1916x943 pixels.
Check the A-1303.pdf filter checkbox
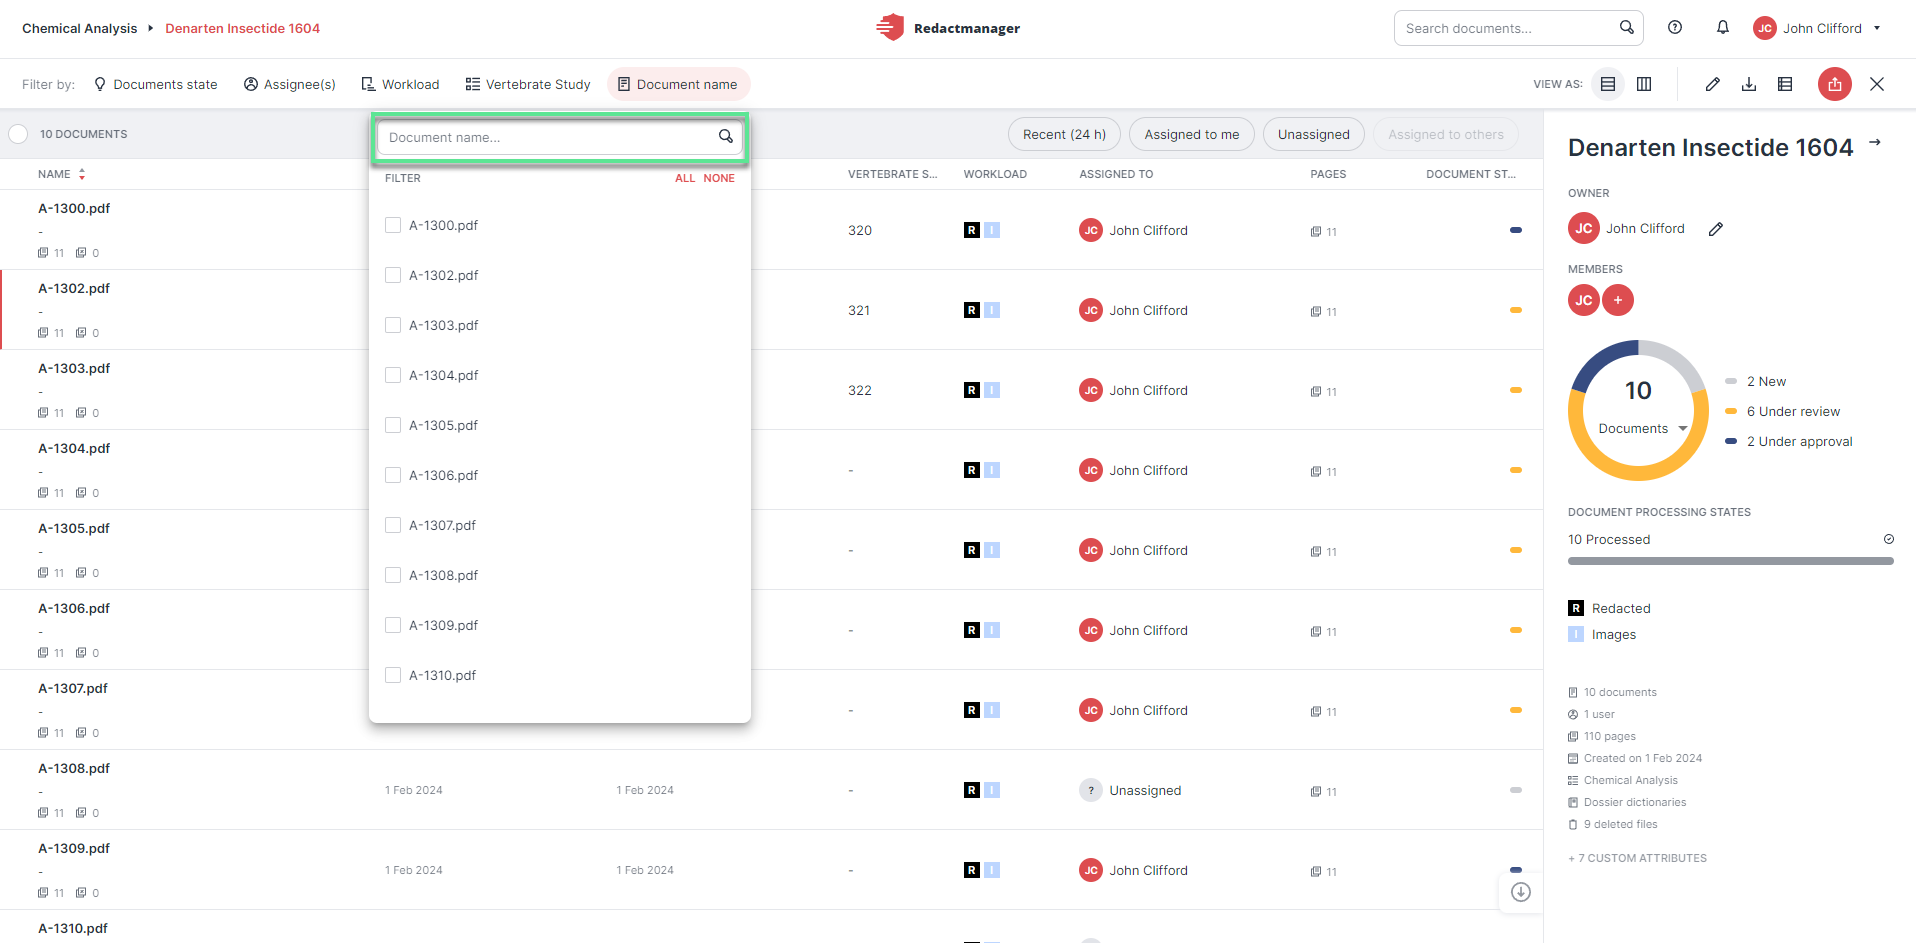(x=393, y=325)
